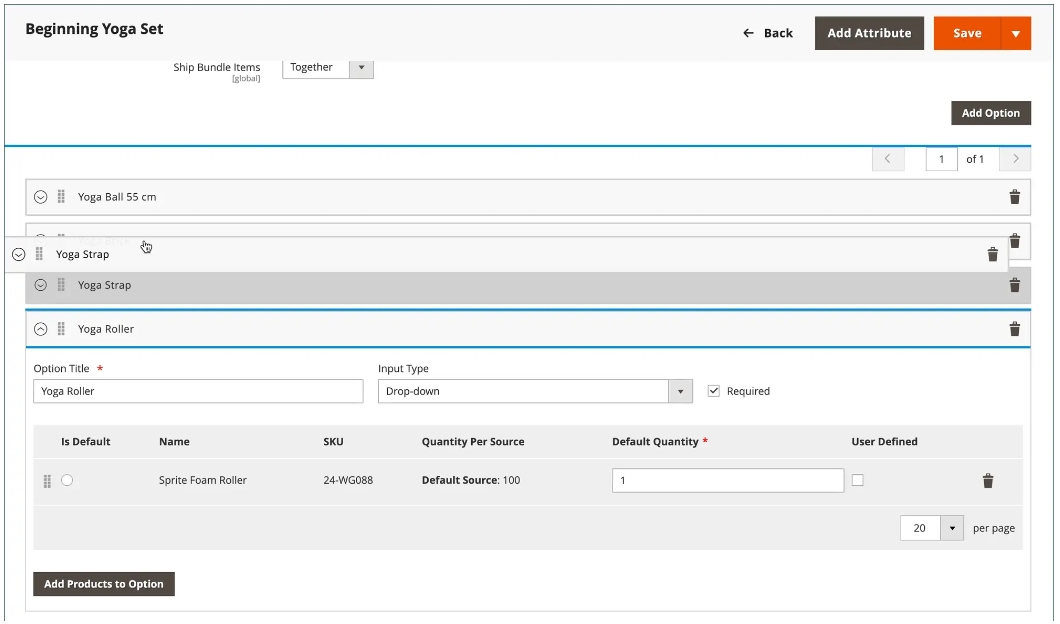Screen dimensions: 1060x624
Task: Toggle the Required checkbox
Action: point(714,391)
